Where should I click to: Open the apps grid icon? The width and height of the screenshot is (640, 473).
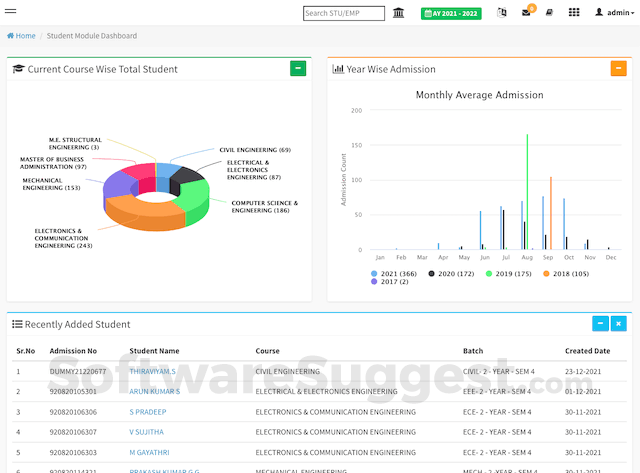click(573, 13)
